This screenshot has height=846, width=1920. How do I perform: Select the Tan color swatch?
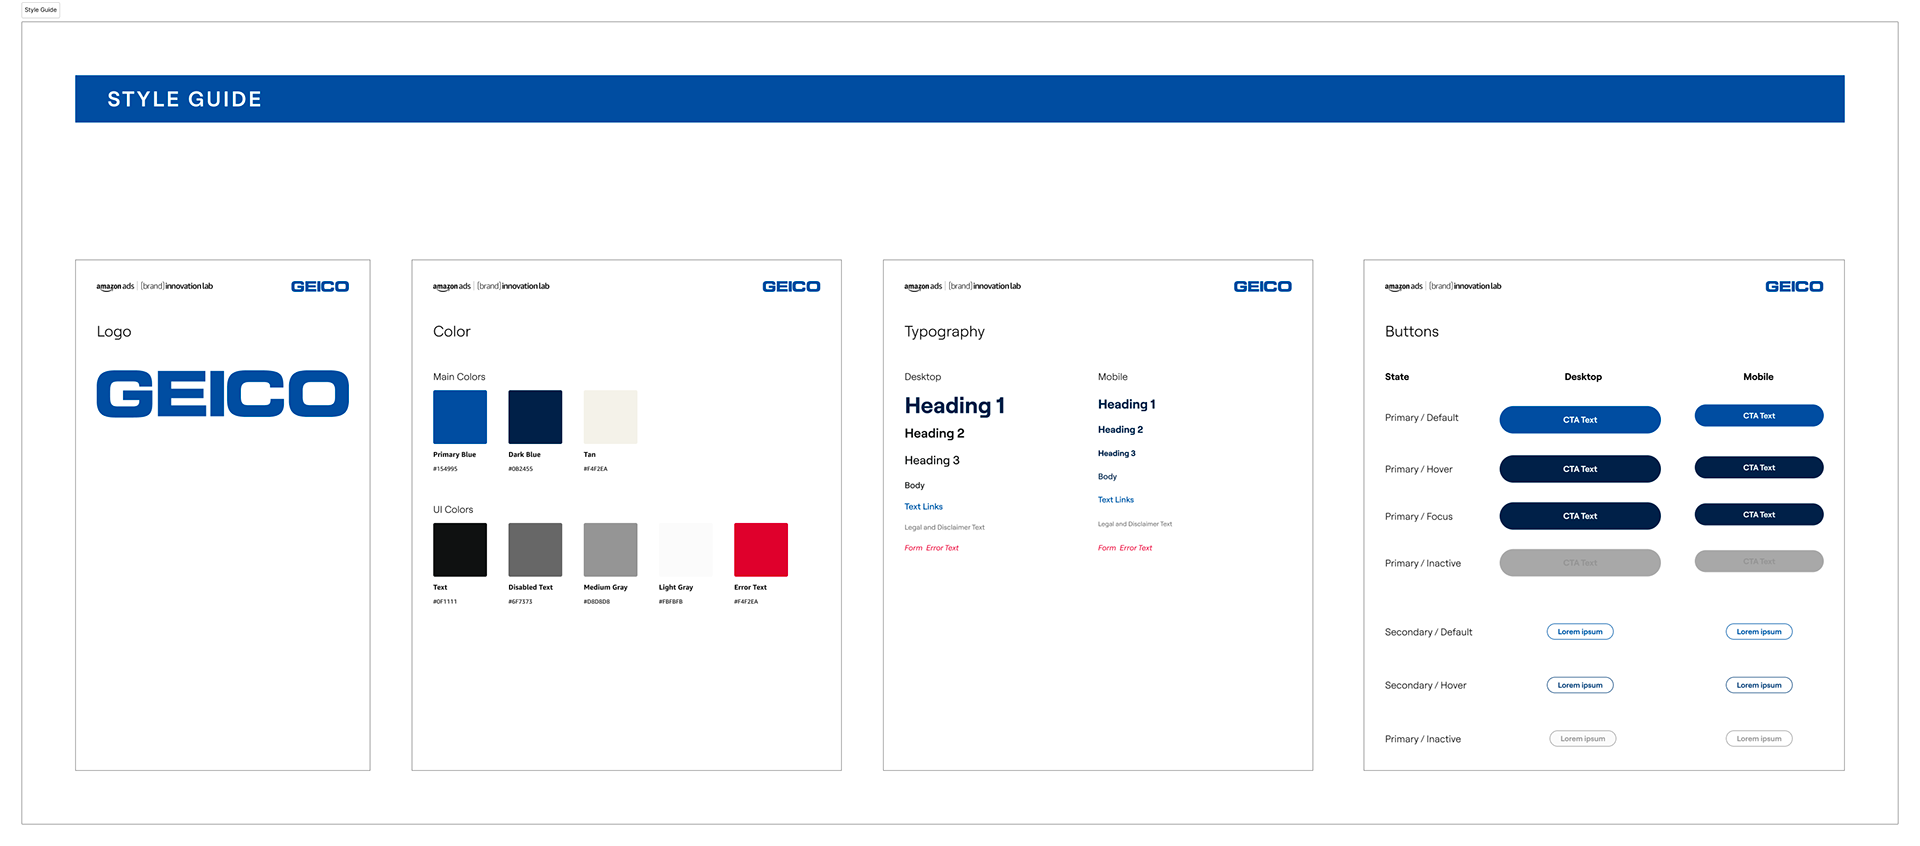point(610,417)
